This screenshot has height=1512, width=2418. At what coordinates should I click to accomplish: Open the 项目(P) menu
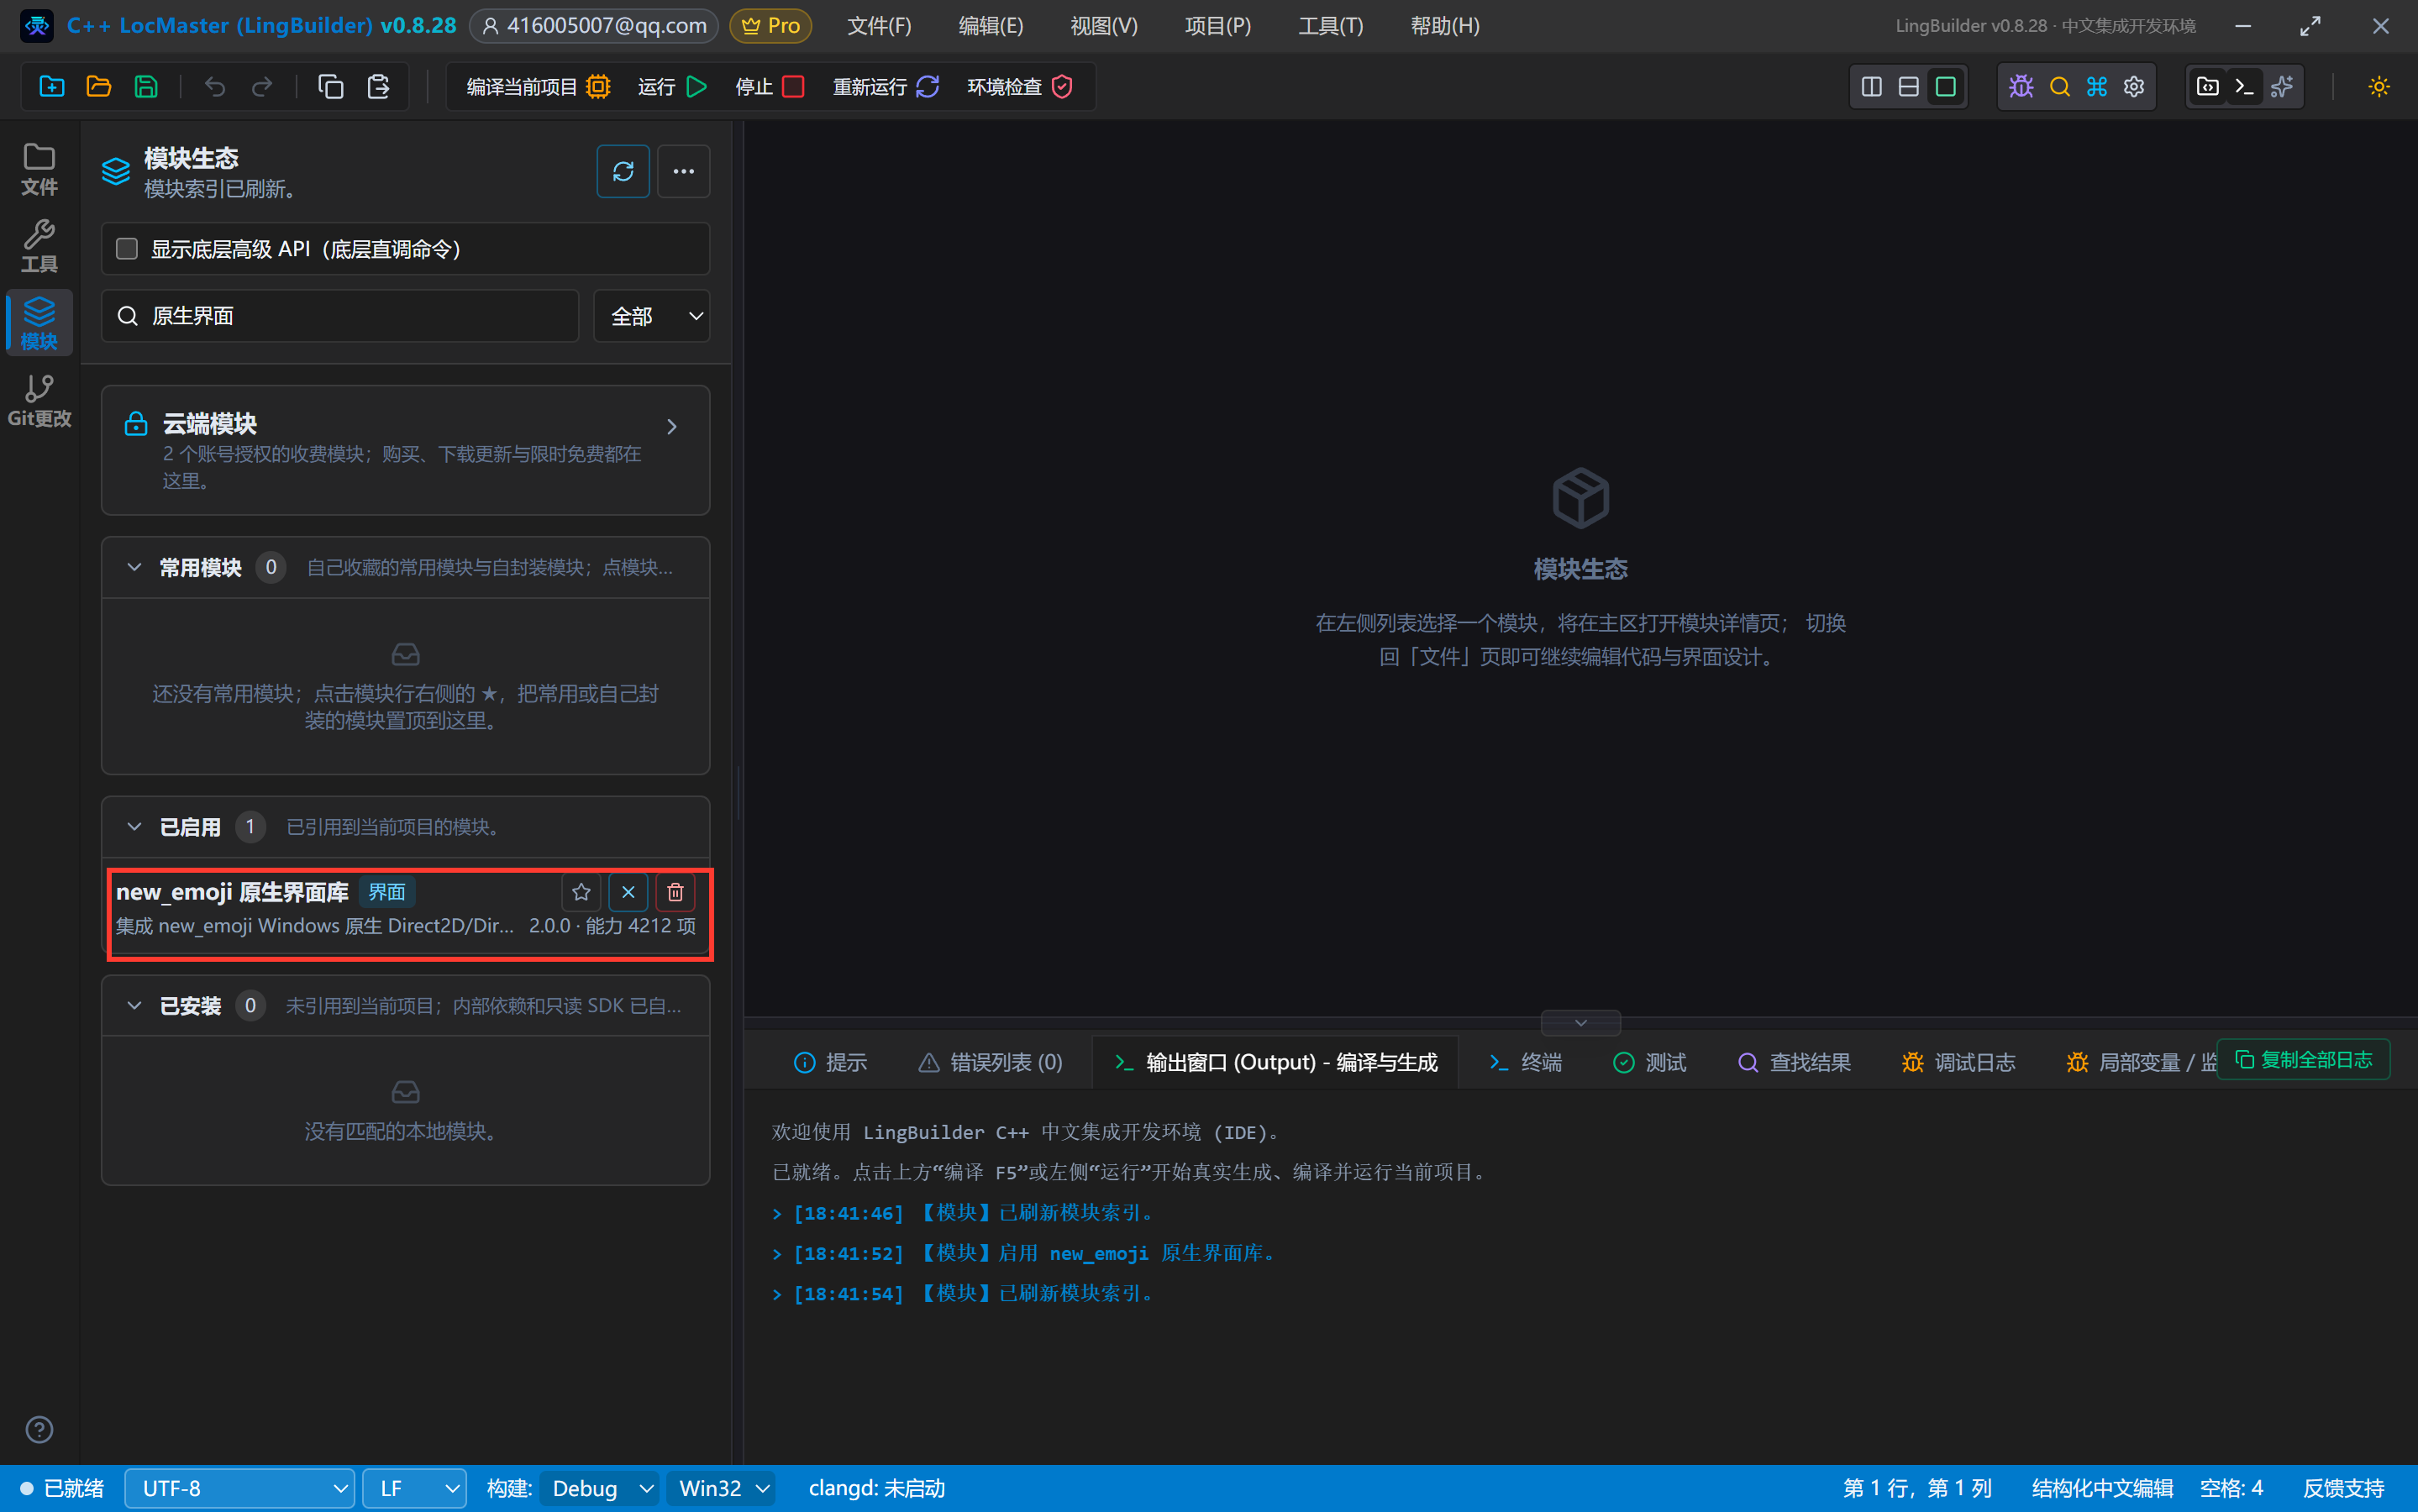(1217, 26)
